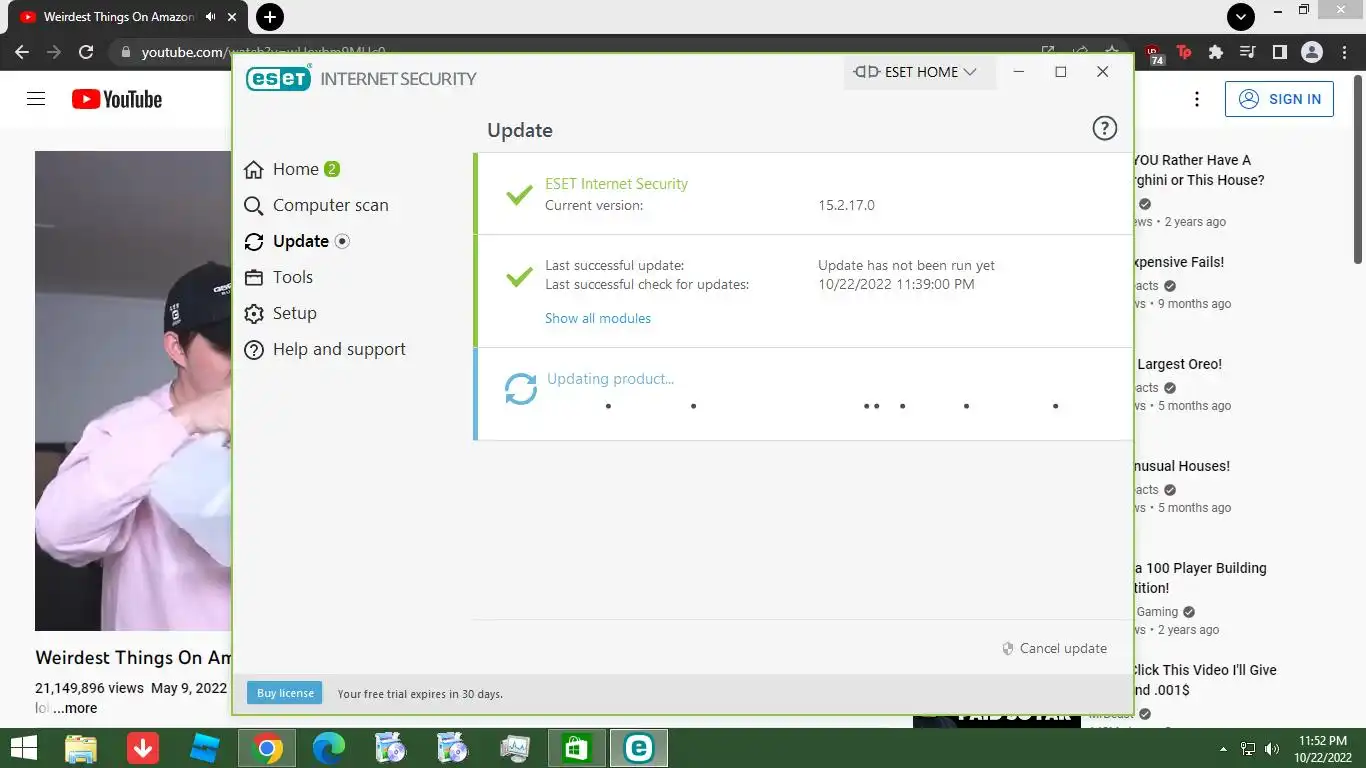The height and width of the screenshot is (768, 1366).
Task: Click 'Update has not been run yet' text
Action: tap(906, 265)
